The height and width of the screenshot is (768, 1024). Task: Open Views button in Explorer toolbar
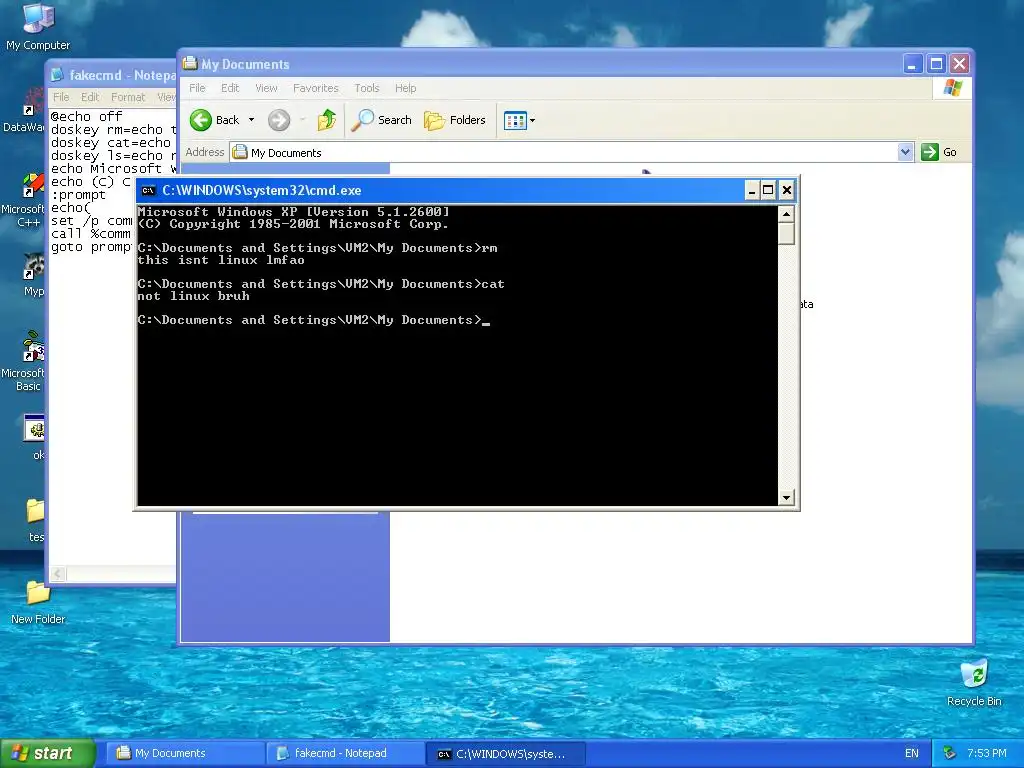pos(515,120)
